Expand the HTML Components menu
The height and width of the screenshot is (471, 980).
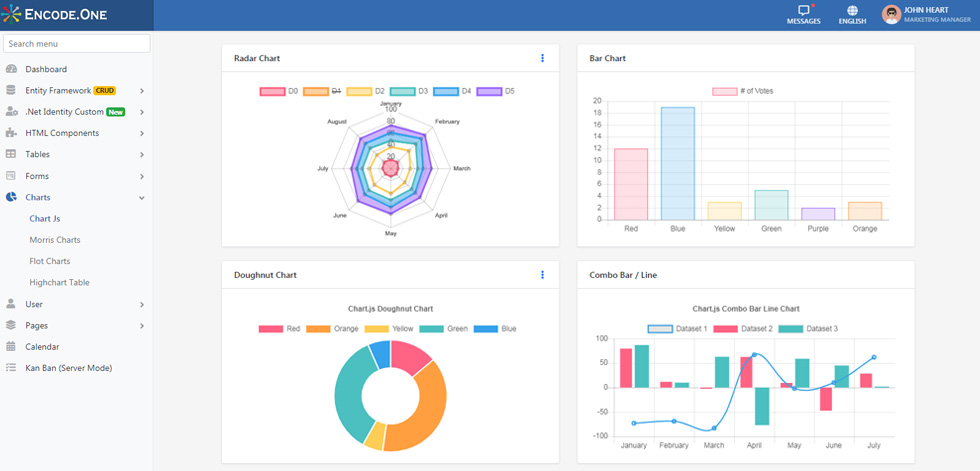(x=75, y=133)
